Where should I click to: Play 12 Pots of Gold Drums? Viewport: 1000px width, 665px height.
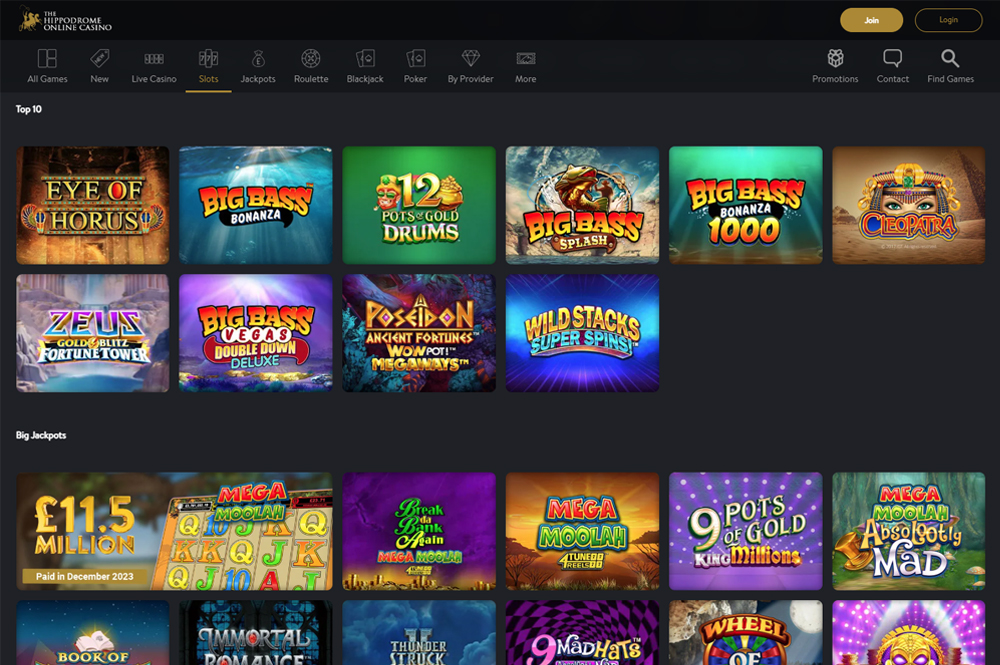click(x=419, y=205)
